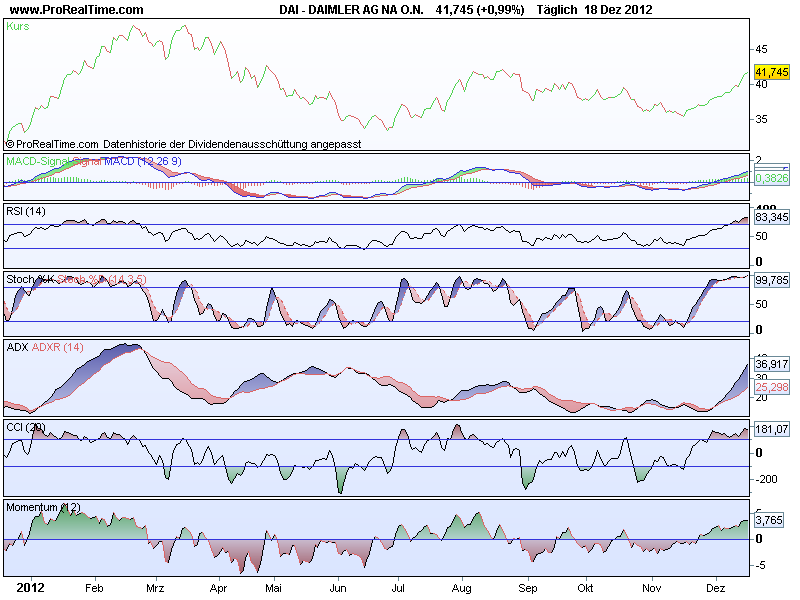Click the Datenhistorie der Dividendenausschüttung angepasst note
The width and height of the screenshot is (800, 600).
click(232, 144)
